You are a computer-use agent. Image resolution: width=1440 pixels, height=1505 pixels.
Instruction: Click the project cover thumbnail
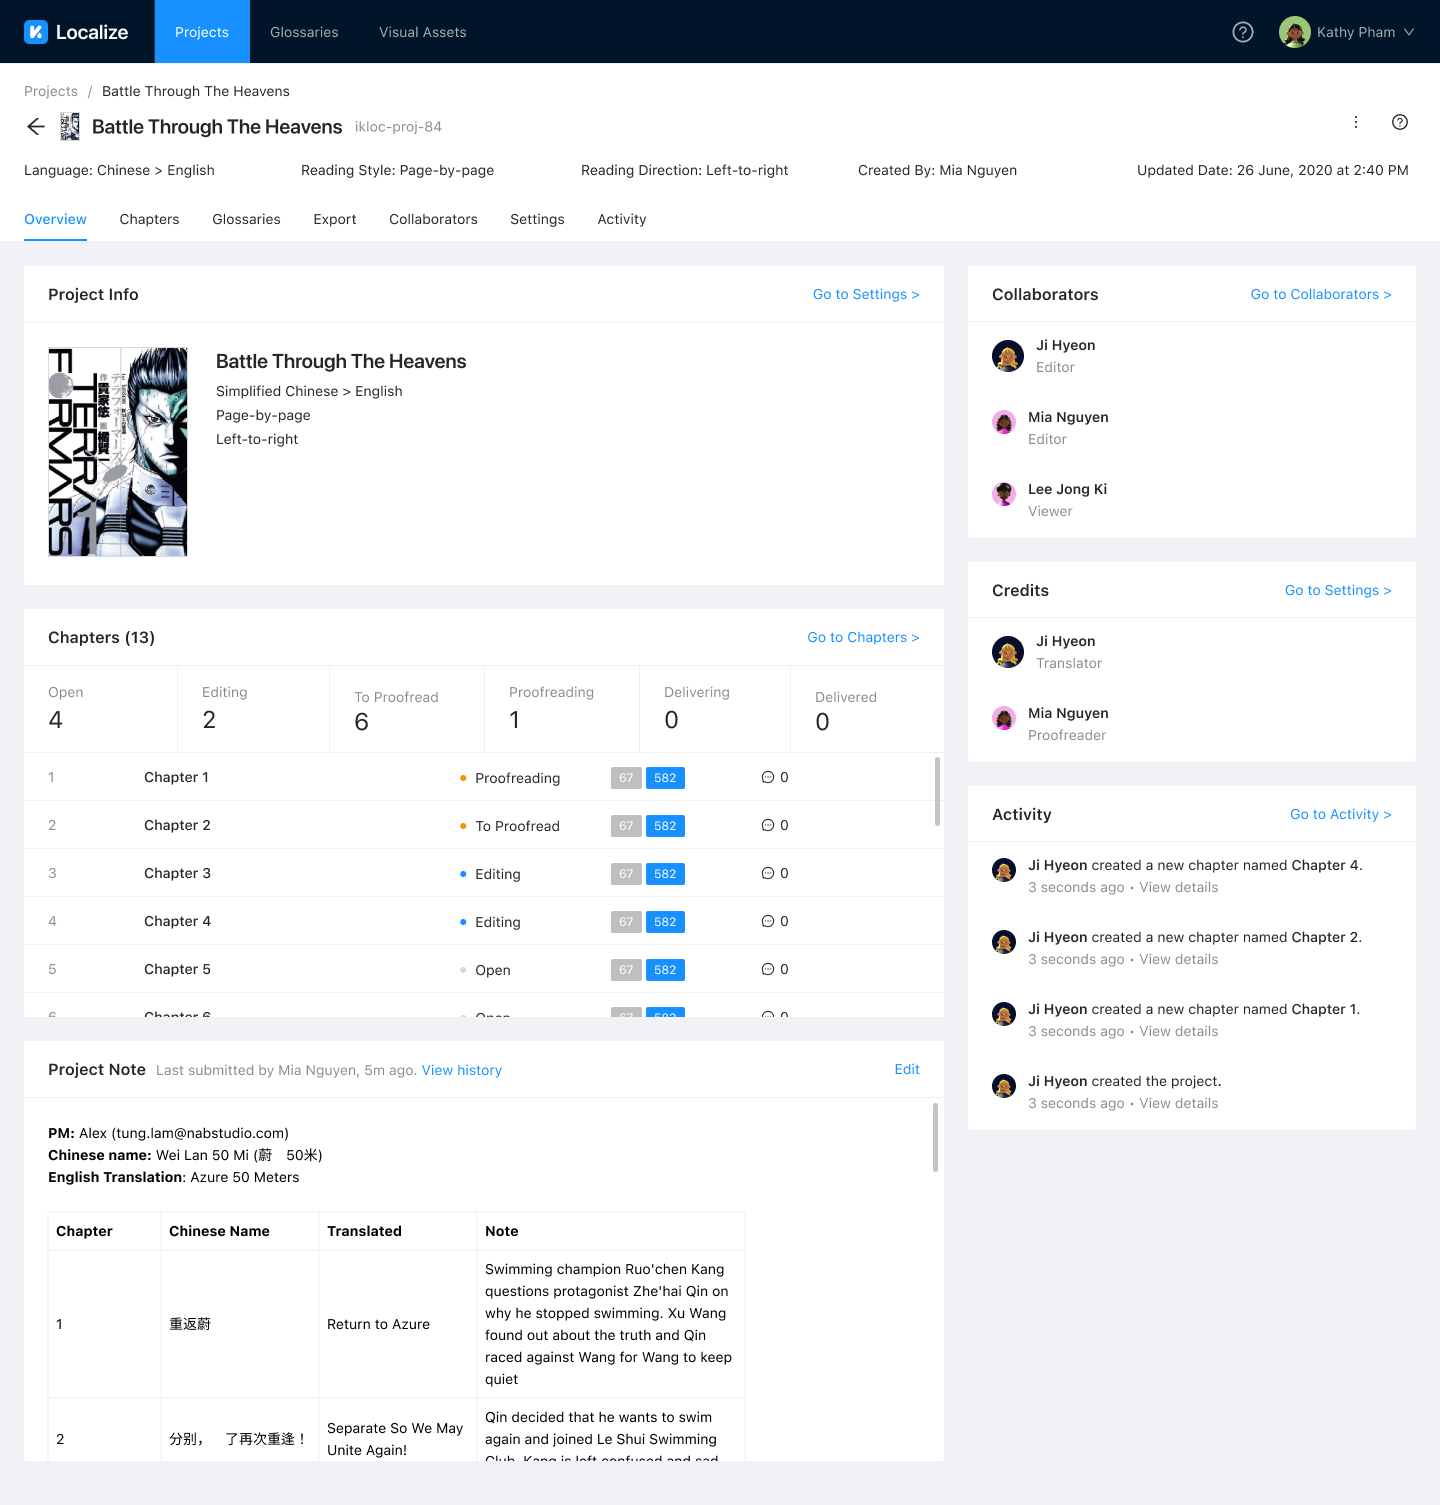pyautogui.click(x=118, y=452)
